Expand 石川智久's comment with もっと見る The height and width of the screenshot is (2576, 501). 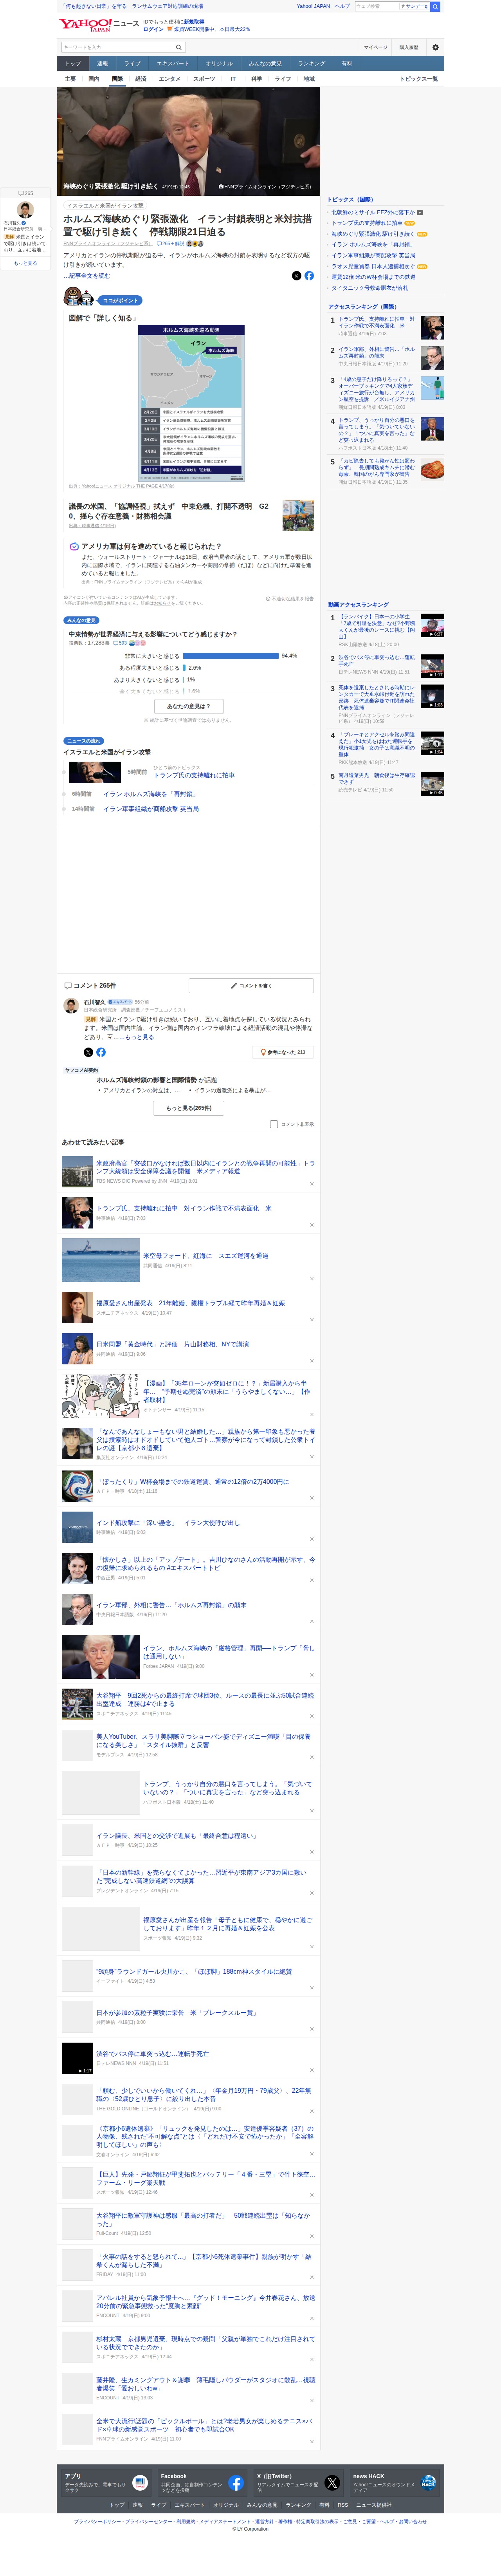click(140, 1037)
